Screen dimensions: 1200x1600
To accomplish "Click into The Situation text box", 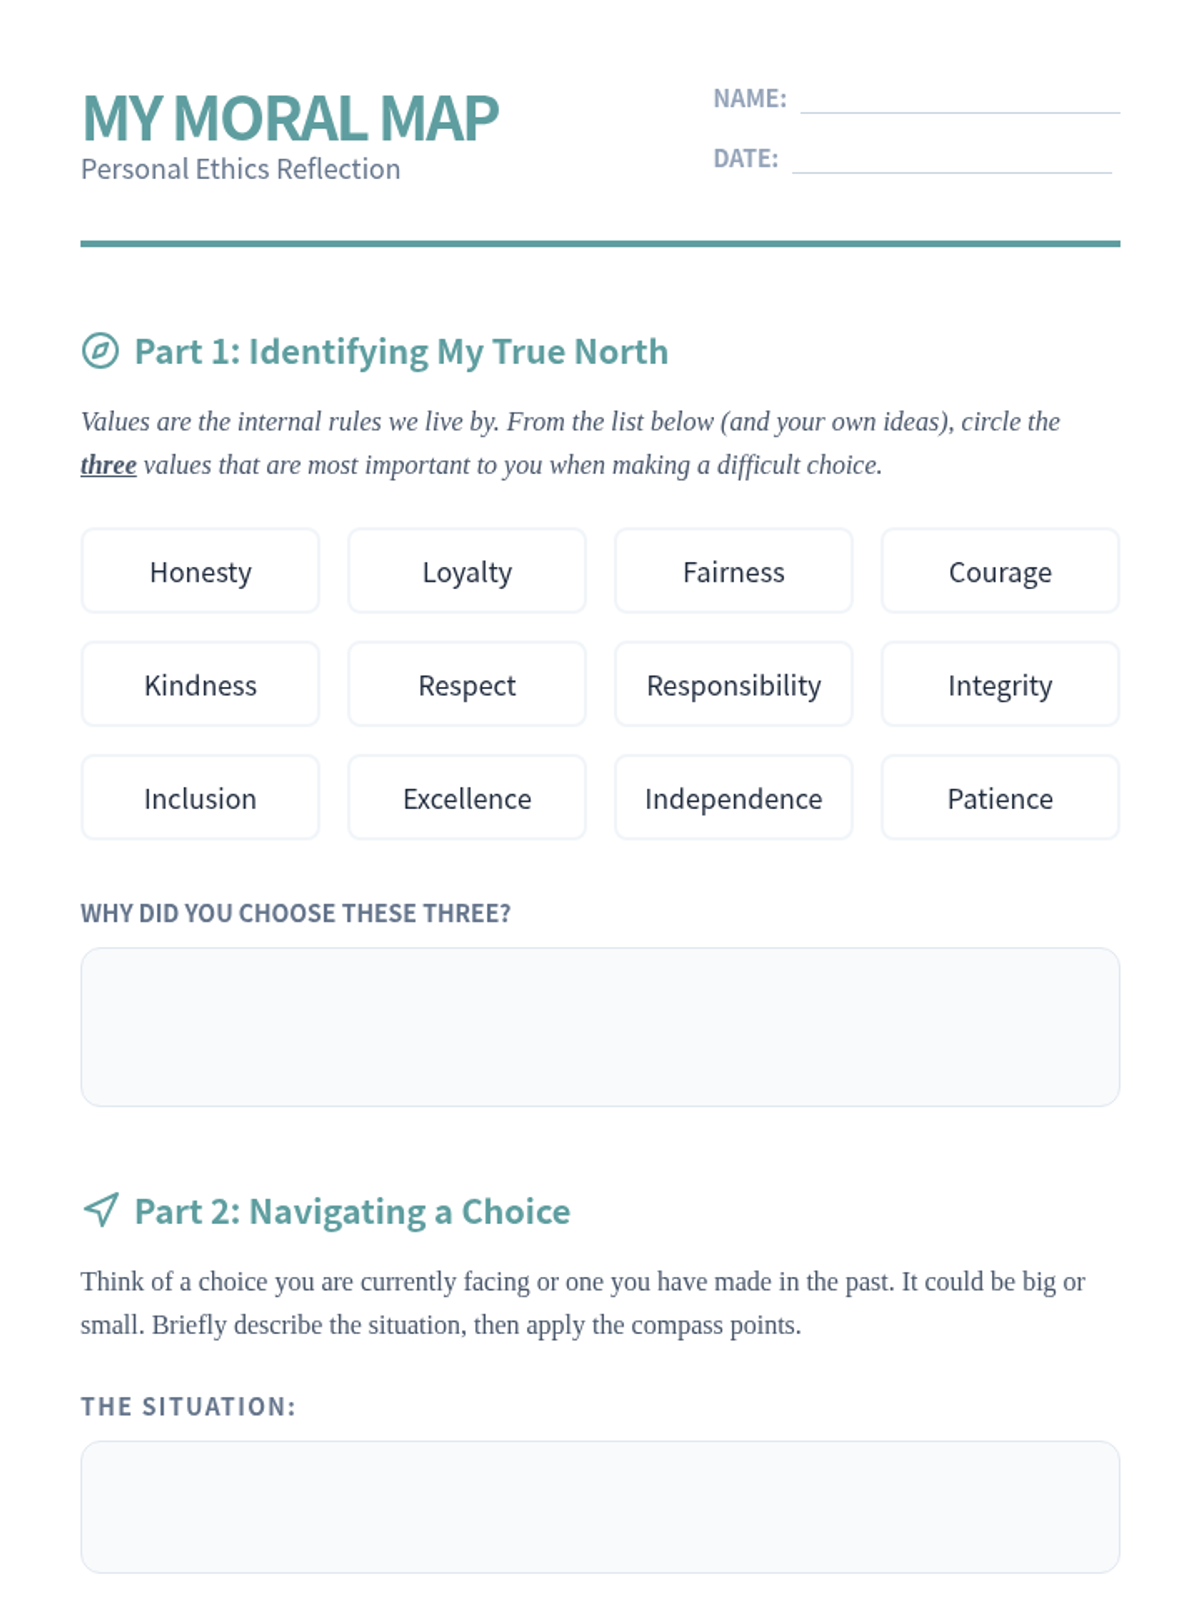I will coord(600,1506).
